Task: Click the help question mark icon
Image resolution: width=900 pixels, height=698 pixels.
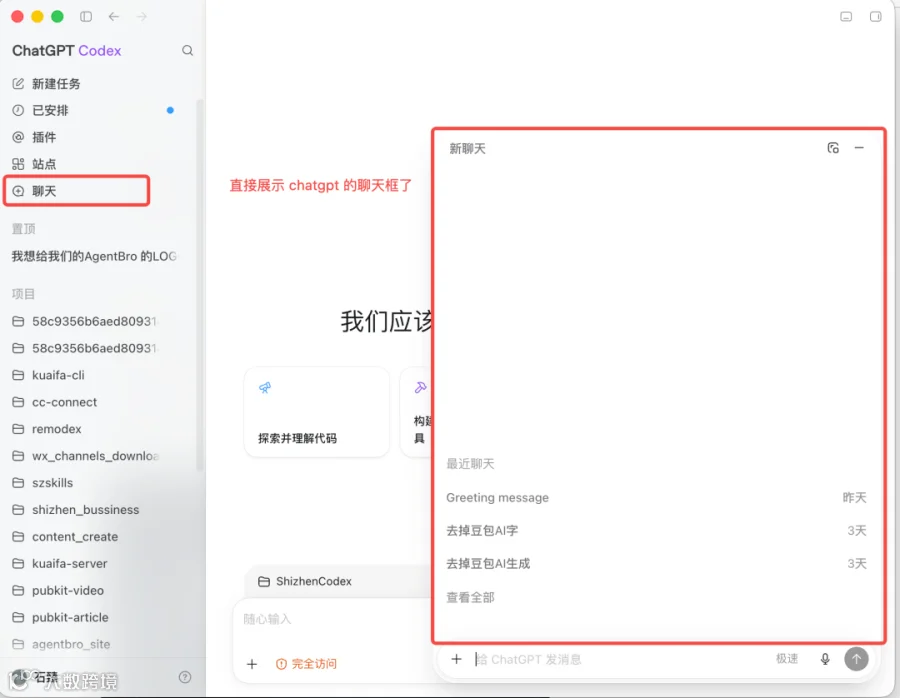Action: 185,677
